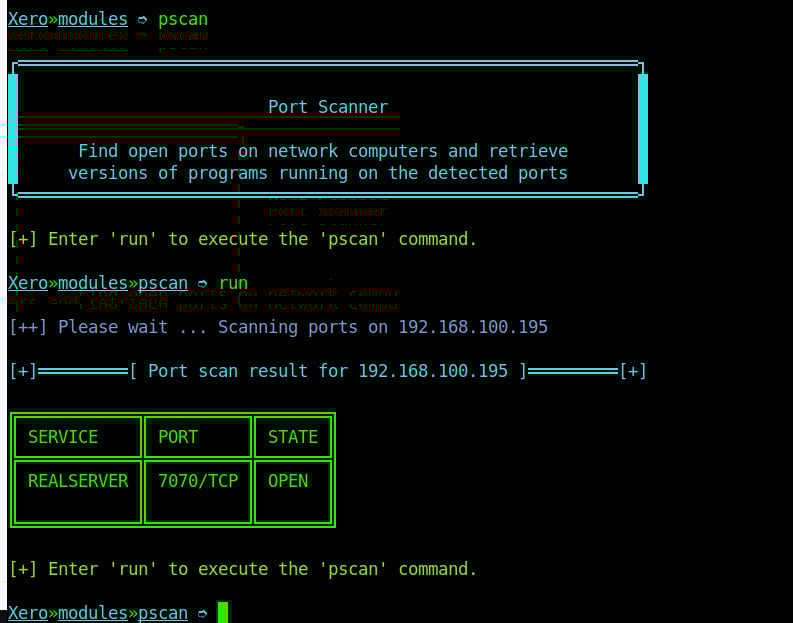Click the STATE column header cell
Image resolution: width=793 pixels, height=623 pixels.
click(293, 437)
